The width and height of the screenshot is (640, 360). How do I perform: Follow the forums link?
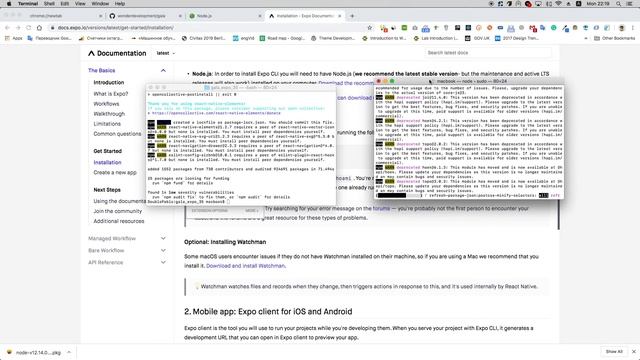(381, 209)
